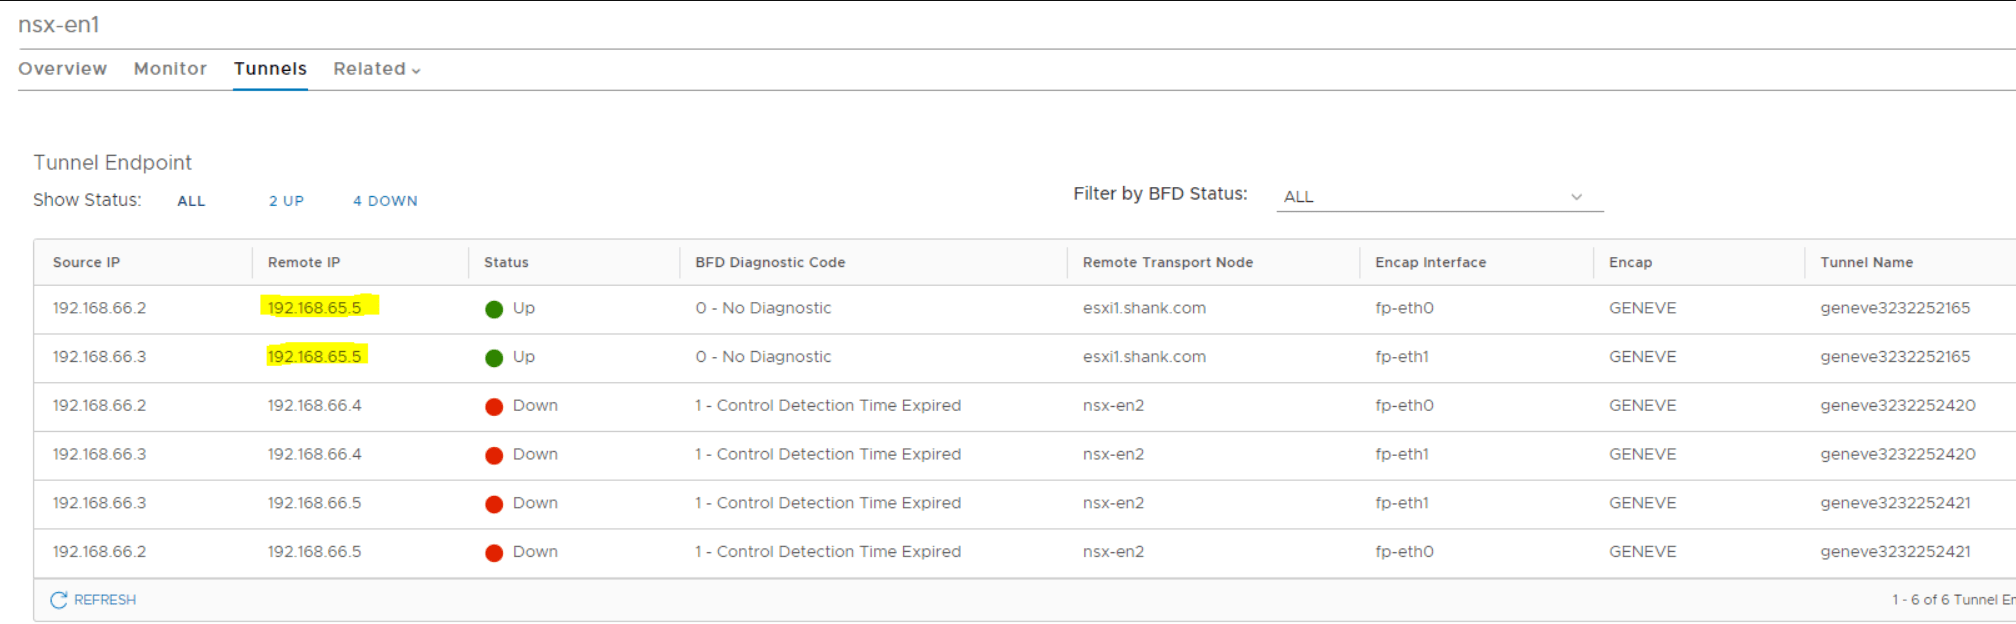This screenshot has height=624, width=2016.
Task: Click tunnel name geneve3232252420 in fp-eth1 row
Action: pyautogui.click(x=1898, y=455)
